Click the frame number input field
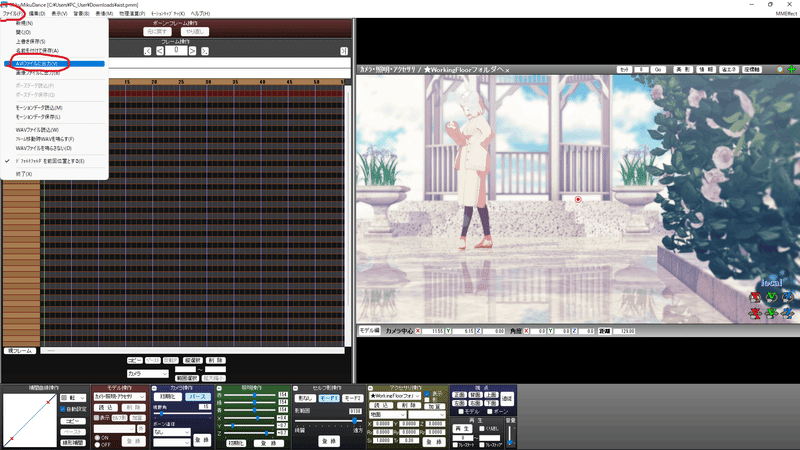Screen dimensions: 800x450 (x=176, y=51)
